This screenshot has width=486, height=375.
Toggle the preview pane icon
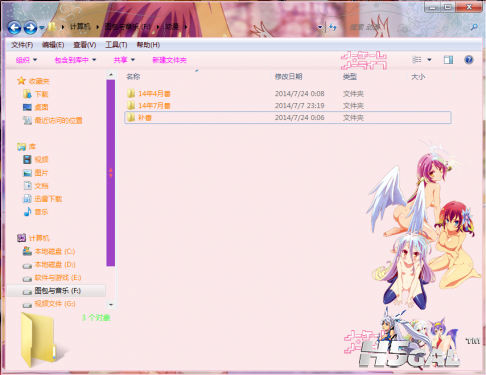pyautogui.click(x=448, y=60)
